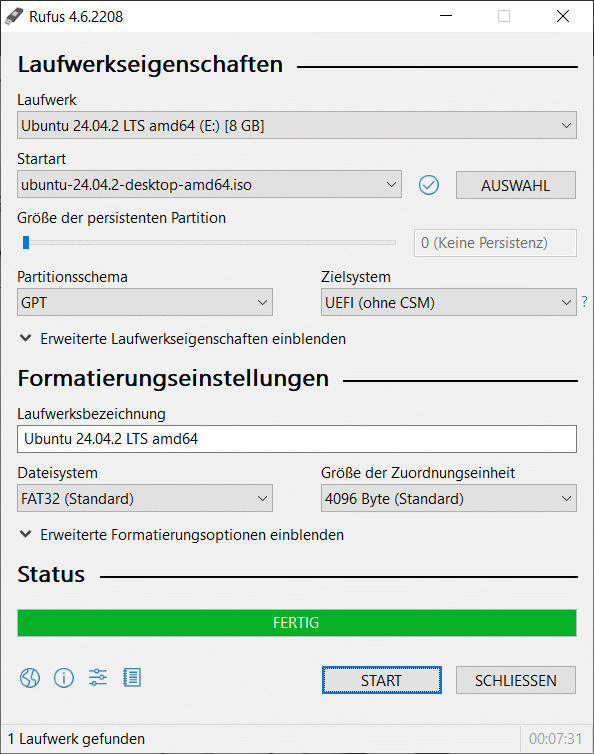Click the Zielsystem question mark help
The height and width of the screenshot is (754, 594).
584,302
